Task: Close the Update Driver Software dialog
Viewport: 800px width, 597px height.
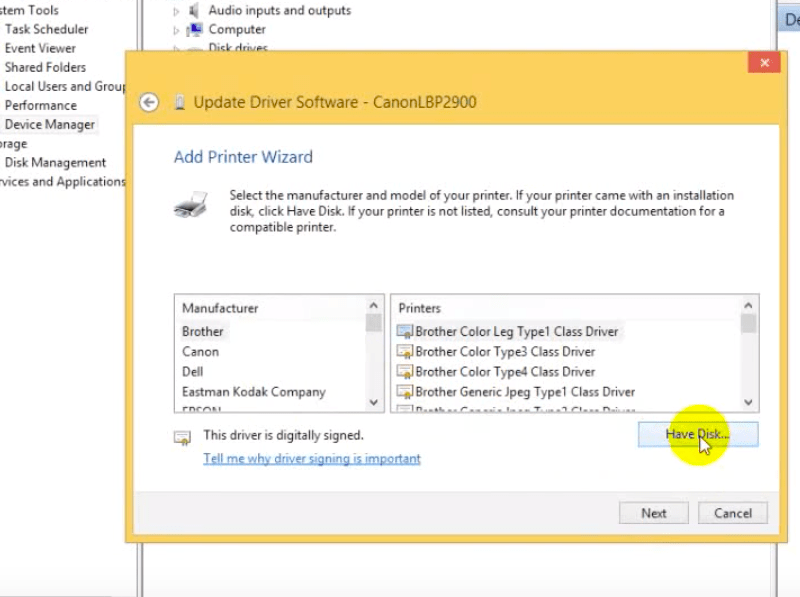Action: 764,63
